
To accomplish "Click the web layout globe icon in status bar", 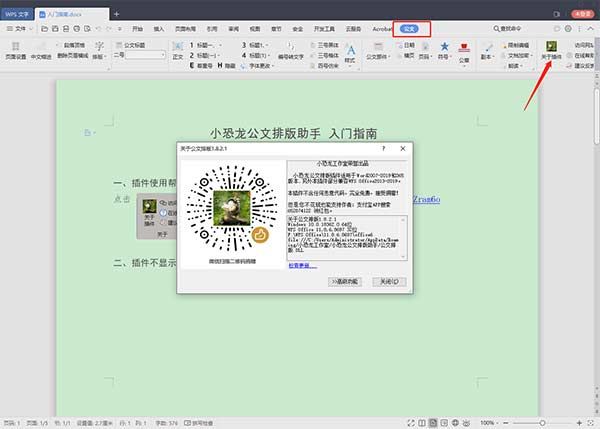I will pyautogui.click(x=455, y=423).
